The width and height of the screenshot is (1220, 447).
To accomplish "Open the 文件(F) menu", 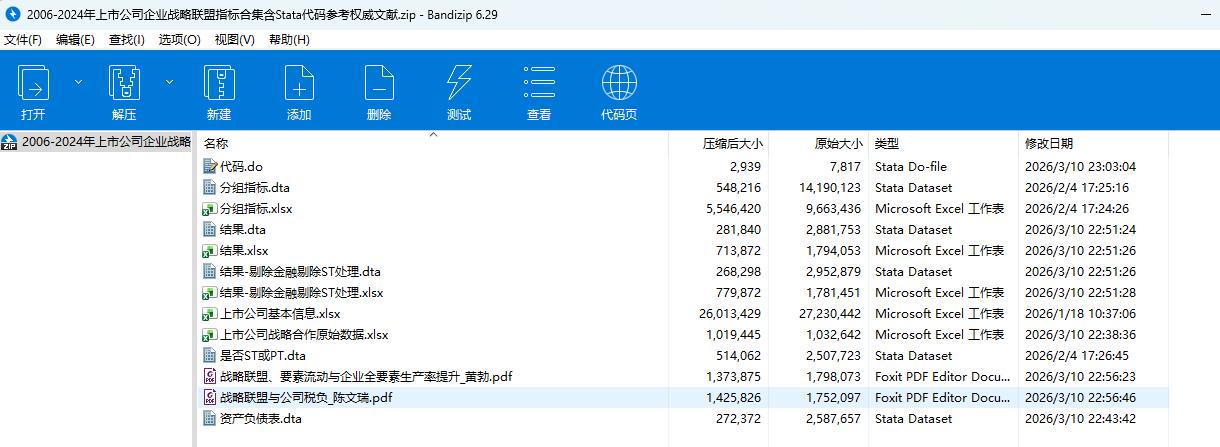I will [23, 40].
